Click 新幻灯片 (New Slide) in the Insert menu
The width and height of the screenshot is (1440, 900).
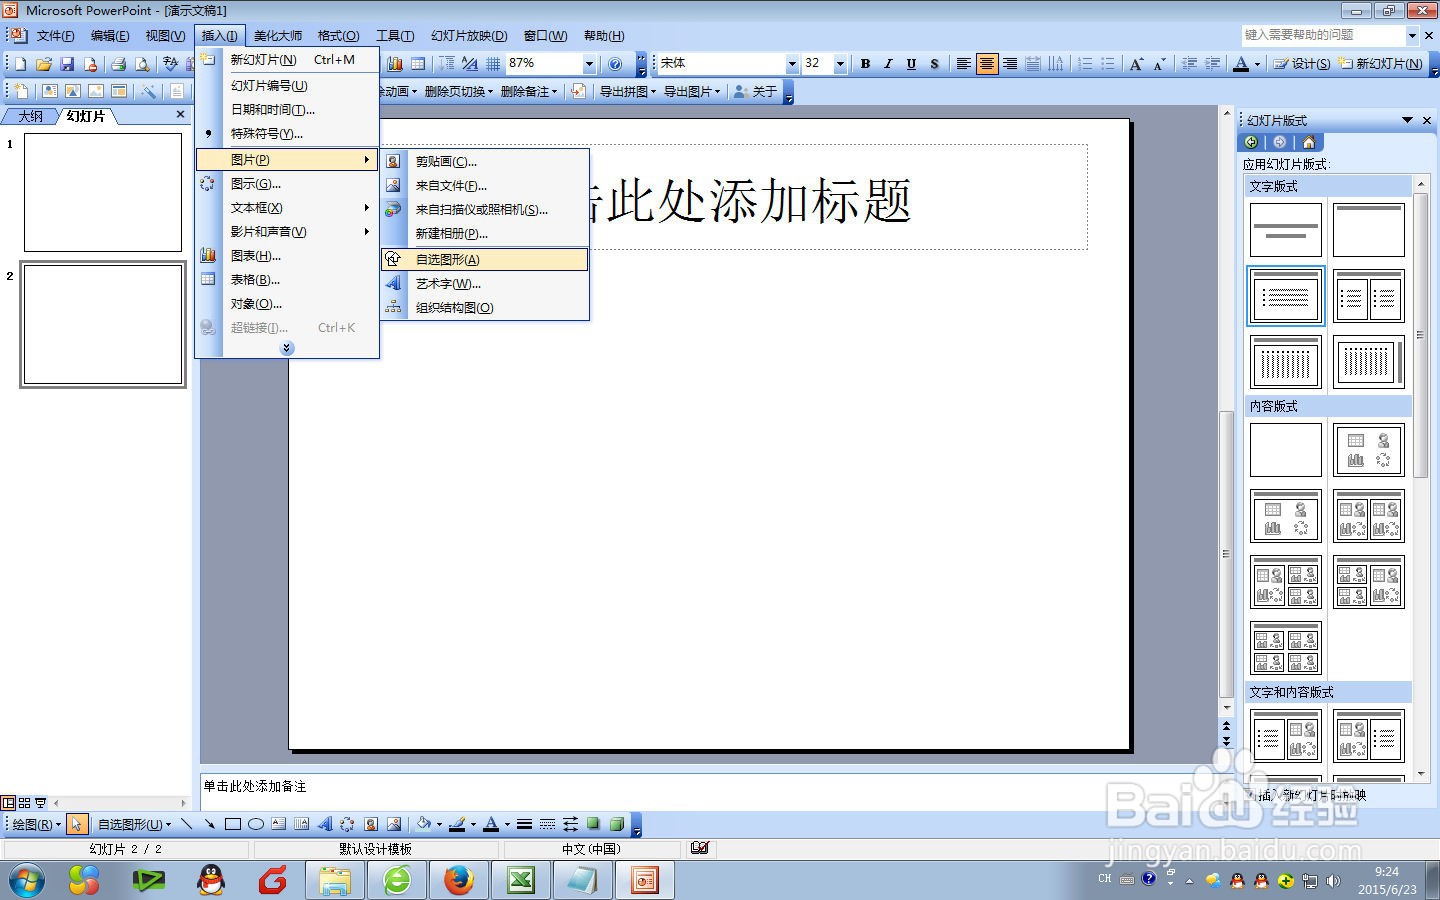(287, 60)
